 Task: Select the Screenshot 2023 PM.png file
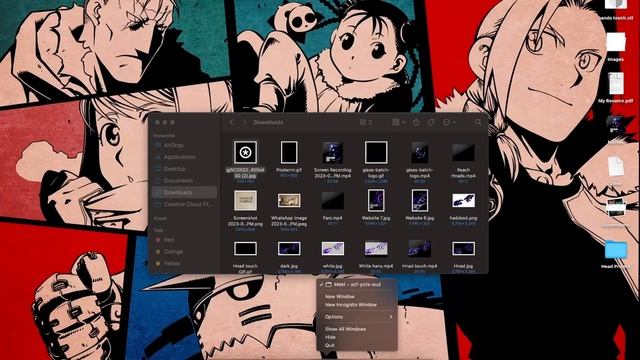point(245,200)
